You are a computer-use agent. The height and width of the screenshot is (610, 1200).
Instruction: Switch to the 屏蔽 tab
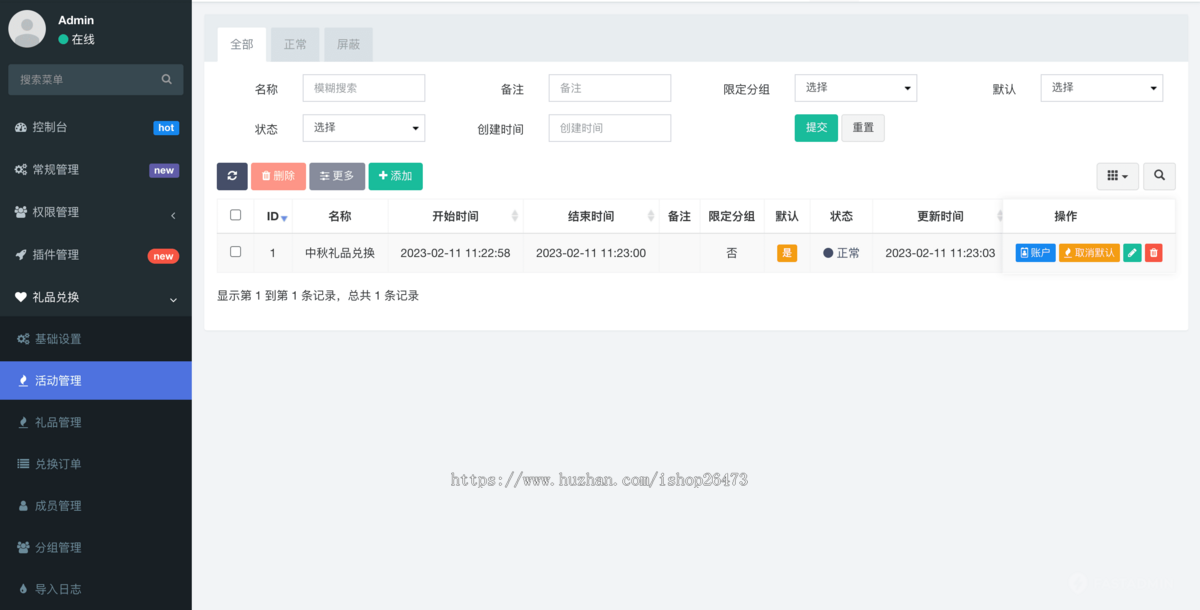(348, 45)
